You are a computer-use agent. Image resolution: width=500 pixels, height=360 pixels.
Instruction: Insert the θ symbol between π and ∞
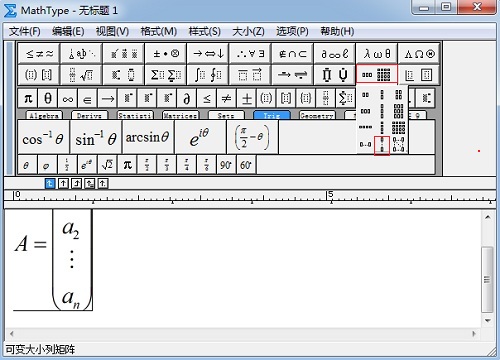tap(48, 99)
